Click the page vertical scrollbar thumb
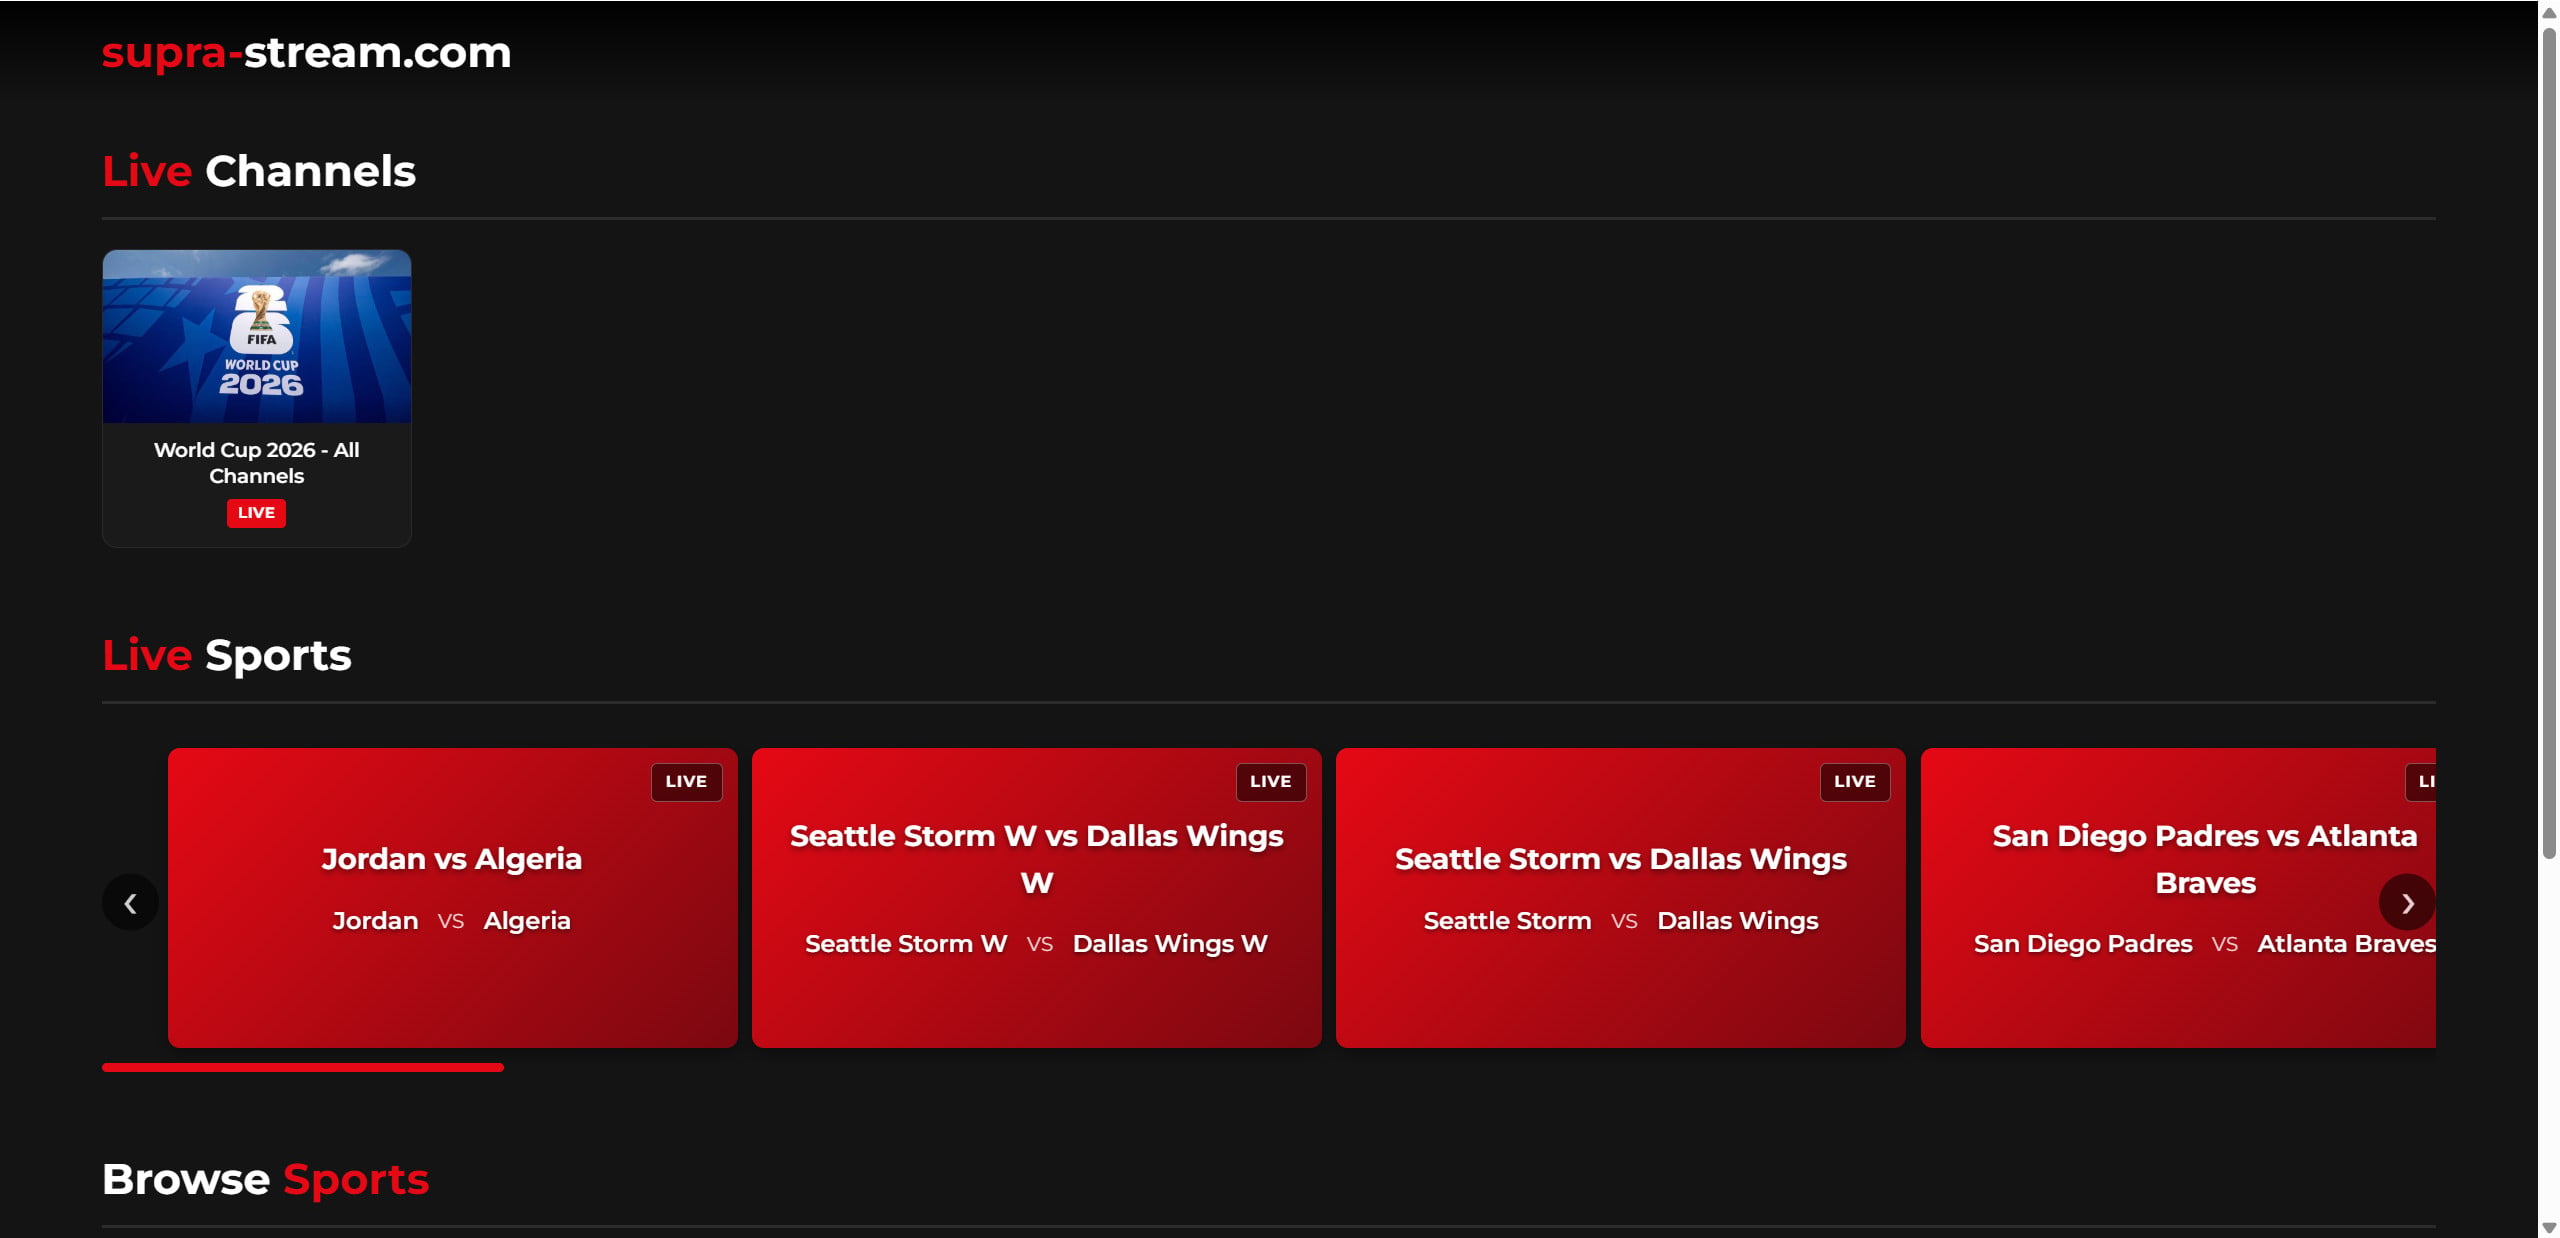Screen dimensions: 2560x1238 [x=2549, y=442]
